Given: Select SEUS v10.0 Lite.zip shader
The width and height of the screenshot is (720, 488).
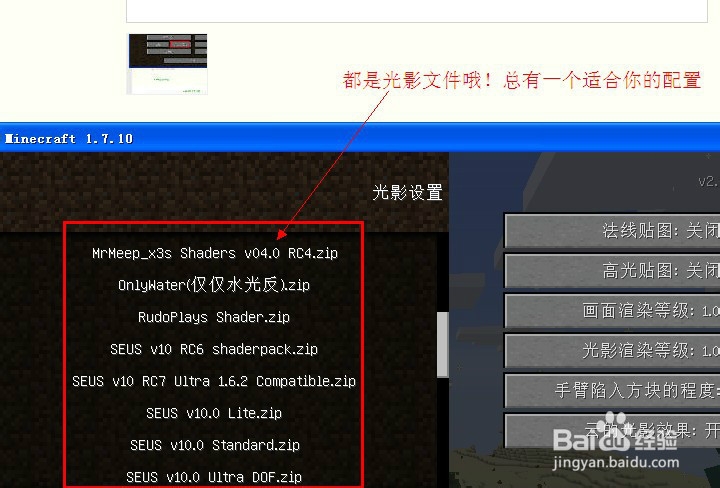Looking at the screenshot, I should click(214, 413).
